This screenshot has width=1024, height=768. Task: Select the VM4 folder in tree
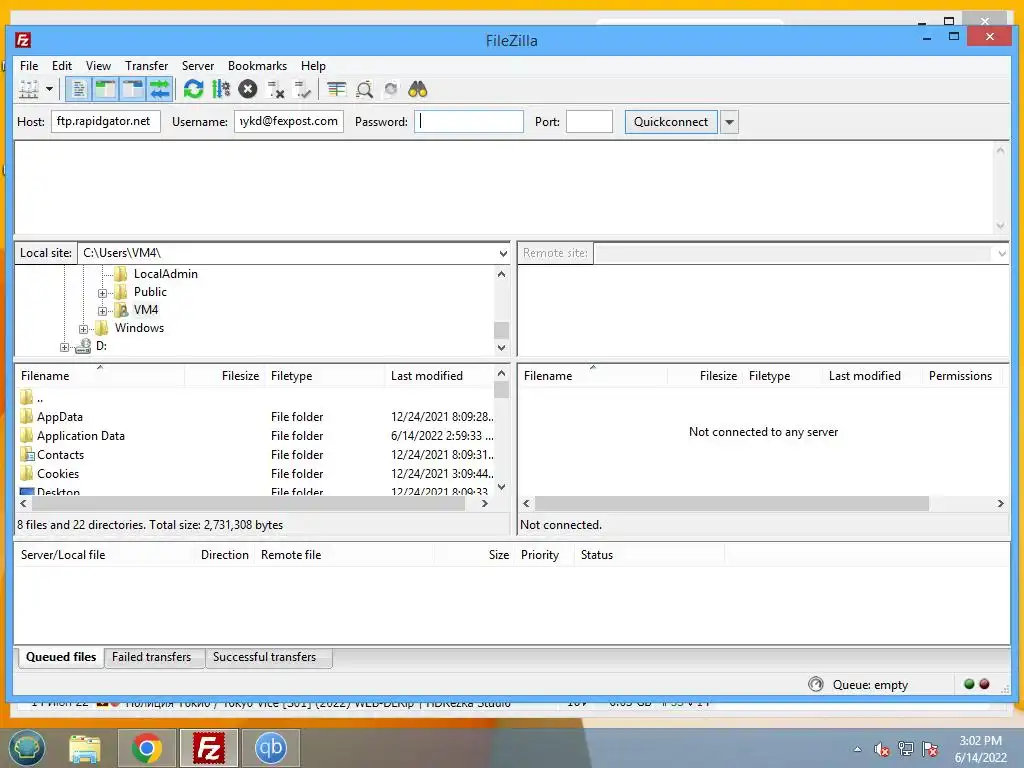tap(146, 310)
